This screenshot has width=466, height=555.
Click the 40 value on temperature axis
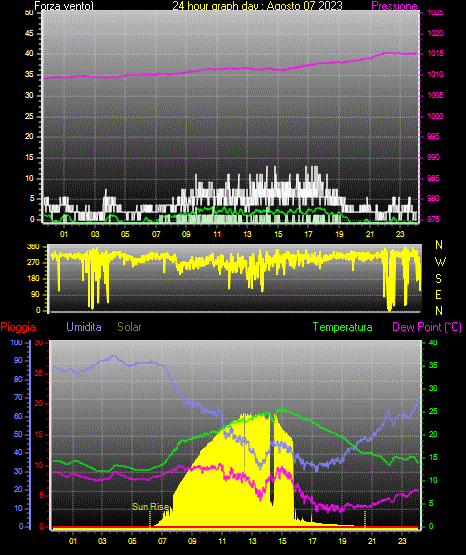(433, 342)
